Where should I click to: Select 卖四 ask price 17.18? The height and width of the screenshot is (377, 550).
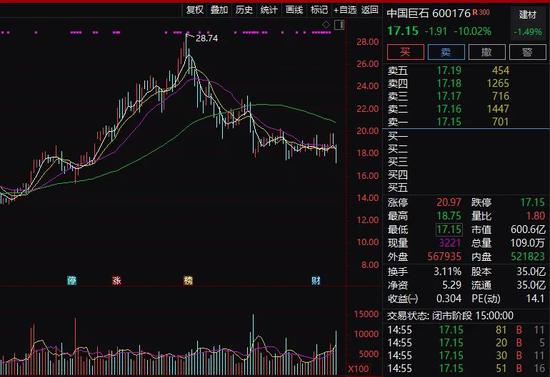(x=449, y=83)
